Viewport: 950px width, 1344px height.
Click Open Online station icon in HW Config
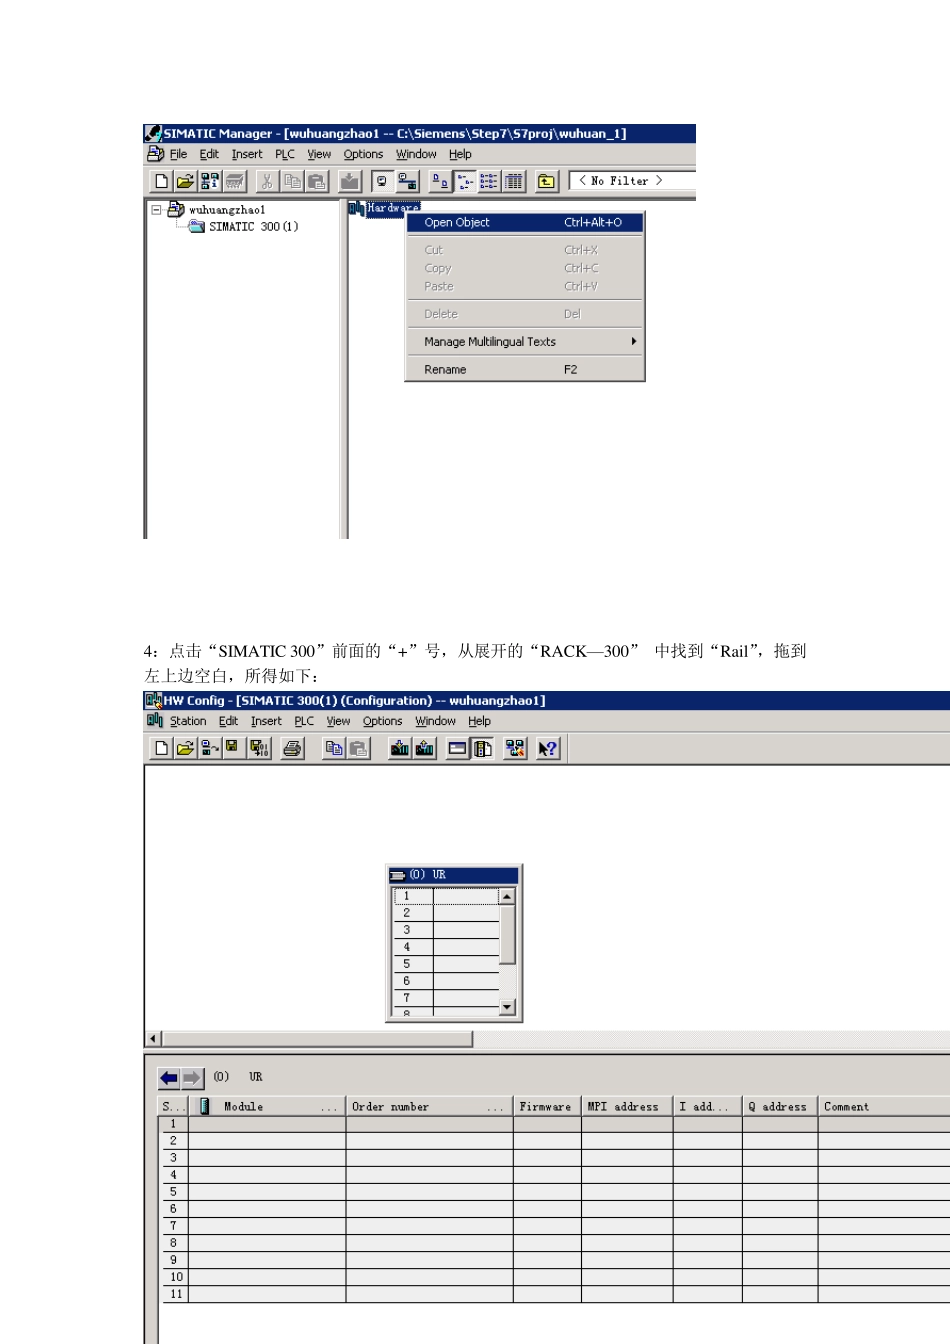point(210,748)
